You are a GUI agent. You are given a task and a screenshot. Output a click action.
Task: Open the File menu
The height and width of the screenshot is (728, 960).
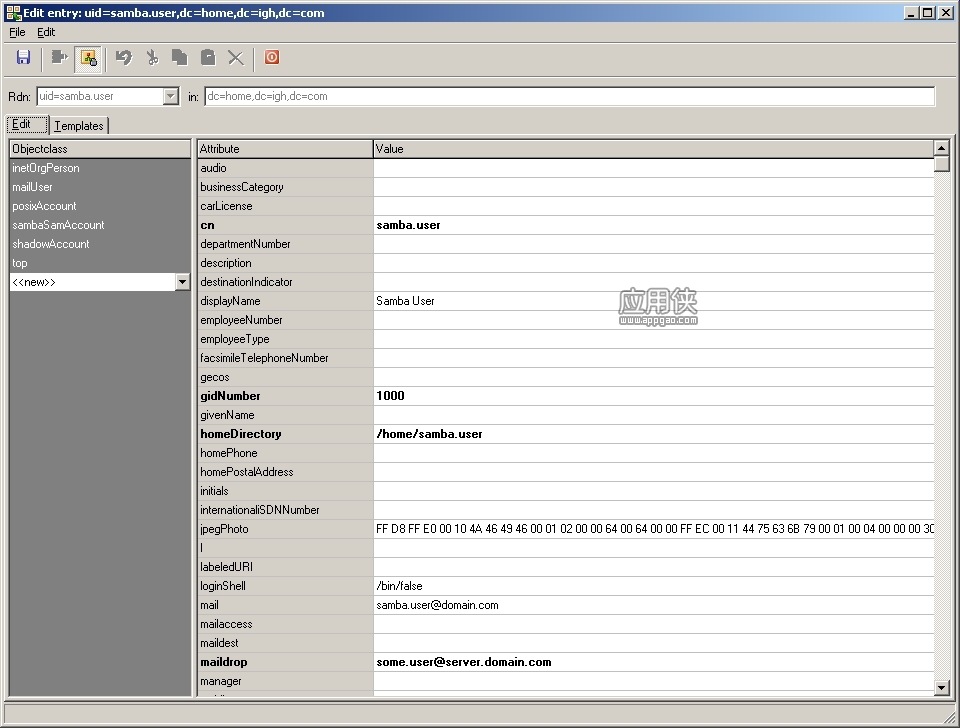pos(17,32)
